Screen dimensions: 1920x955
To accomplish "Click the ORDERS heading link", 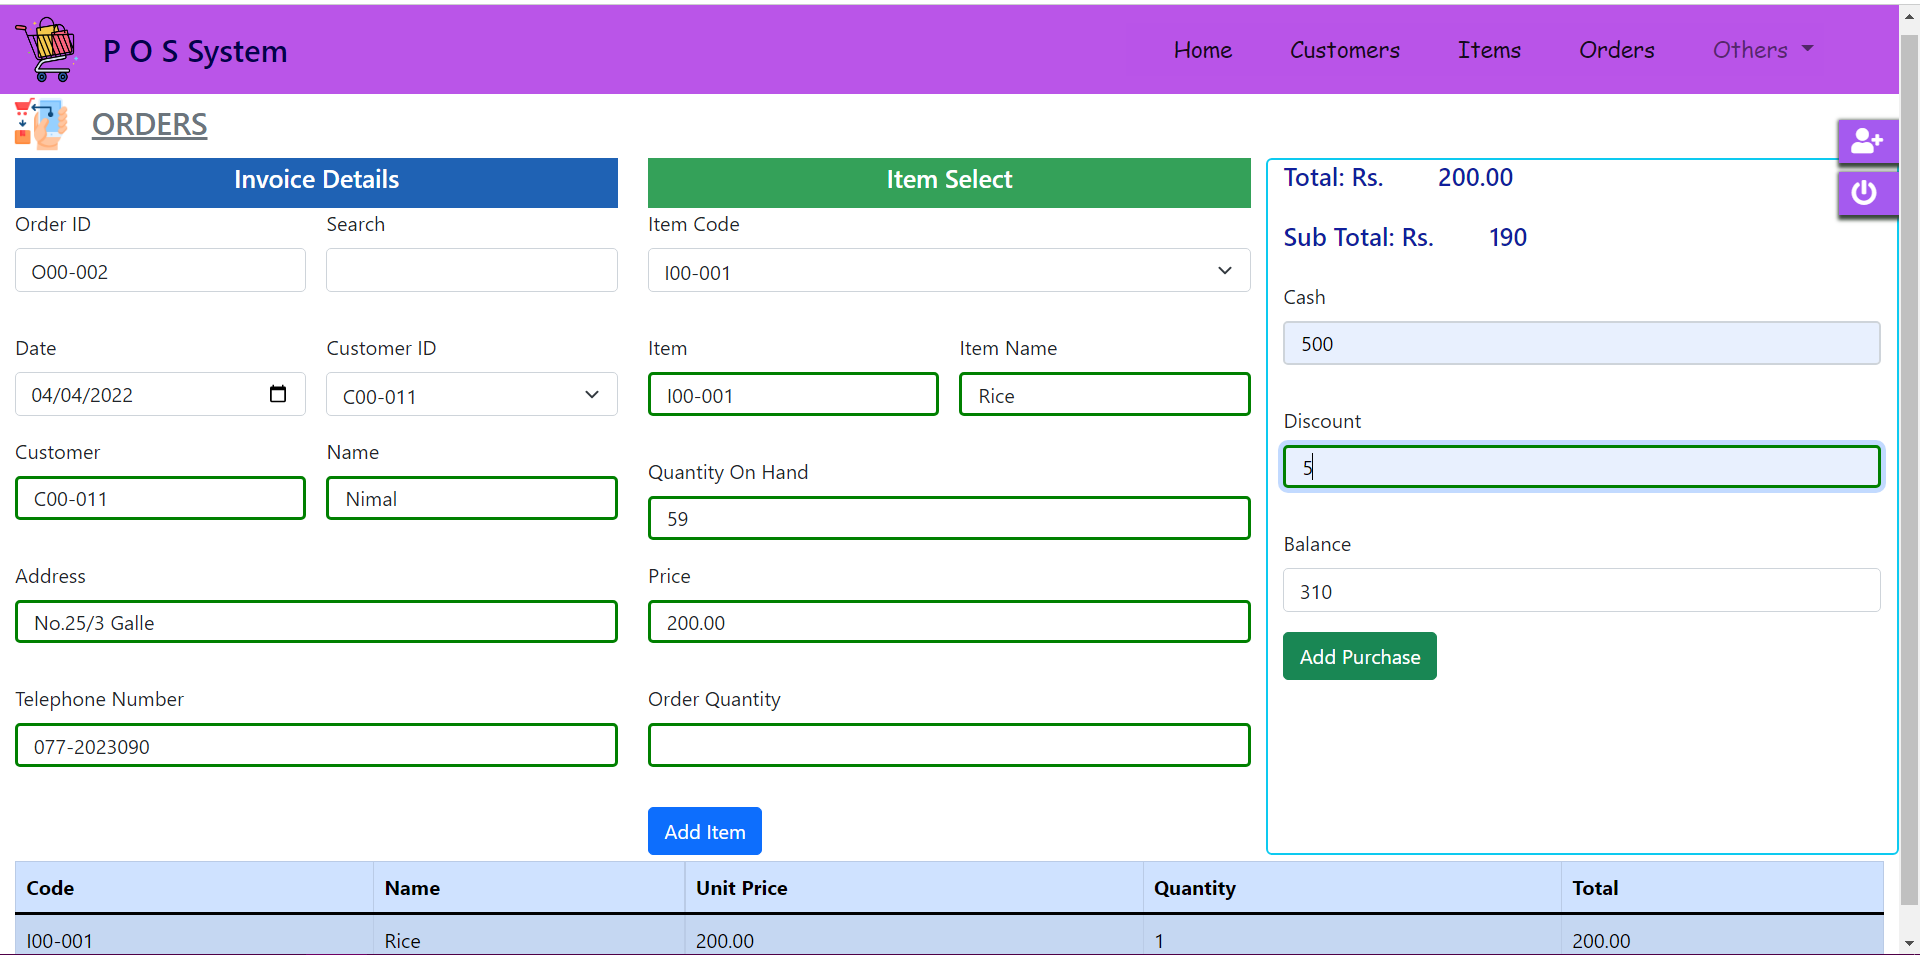I will 149,124.
